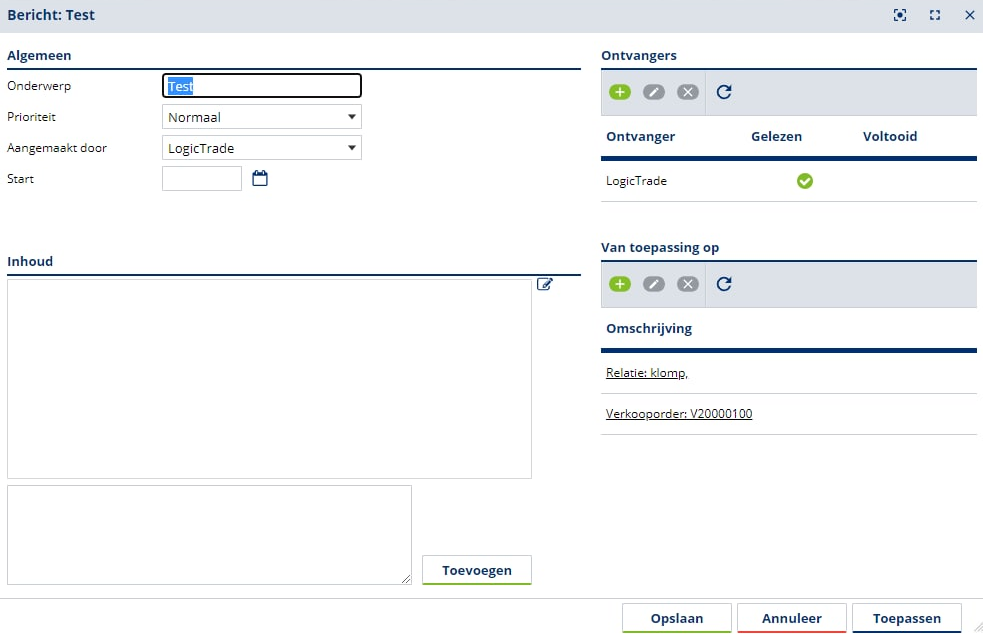
Task: Open Verkooporder V20000100 link
Action: point(679,414)
